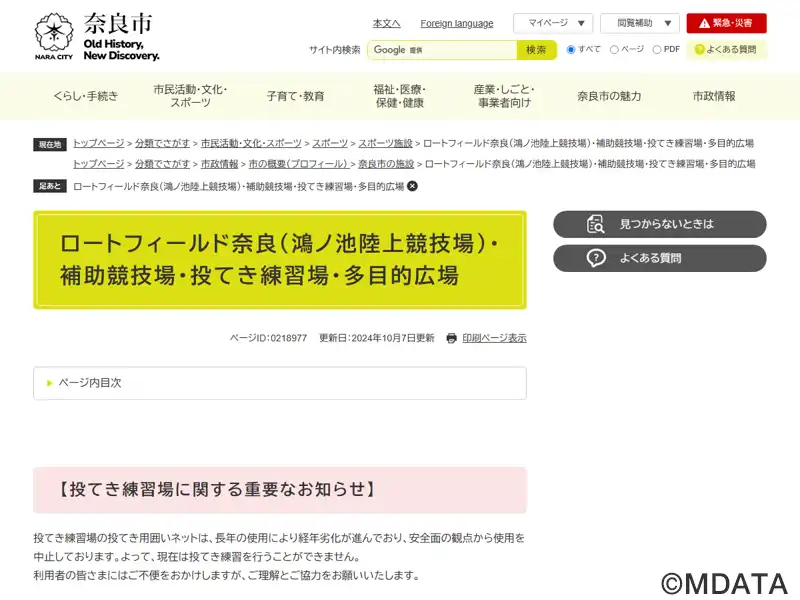Click the printer icon beside 印刷ページ表示
The image size is (800, 600).
[x=451, y=338]
